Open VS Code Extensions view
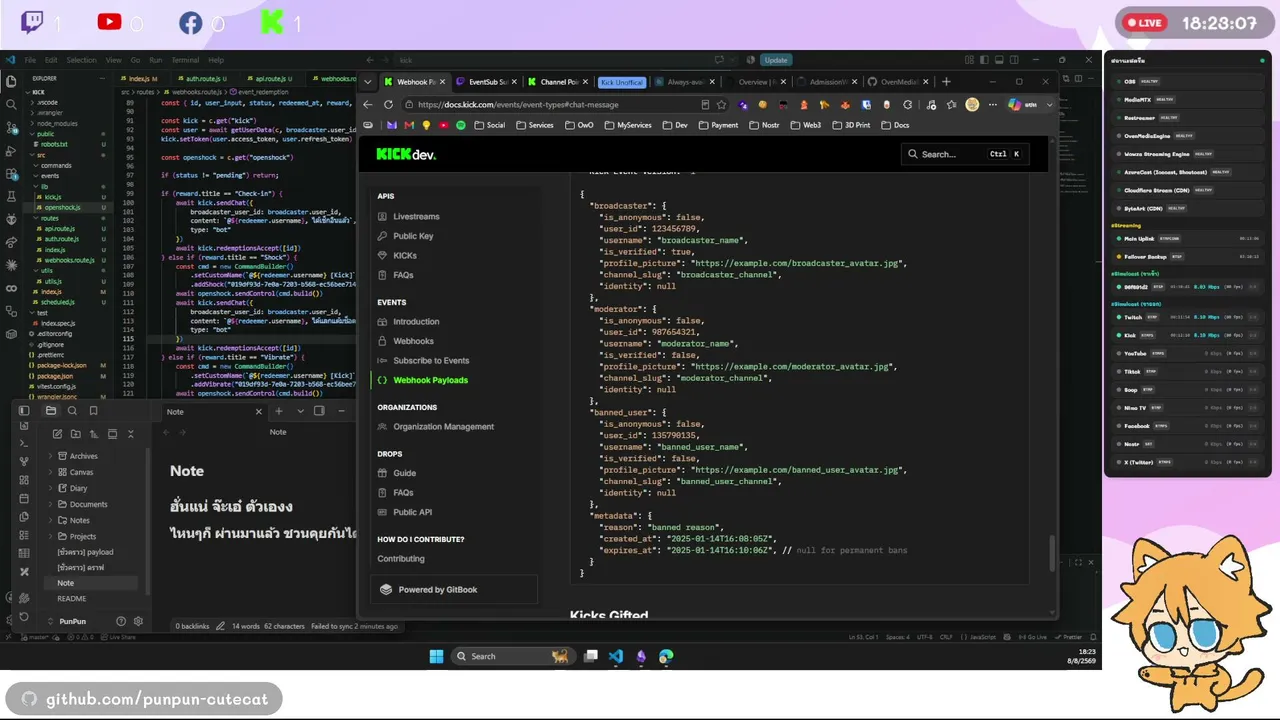Viewport: 1280px width, 720px height. (11, 175)
